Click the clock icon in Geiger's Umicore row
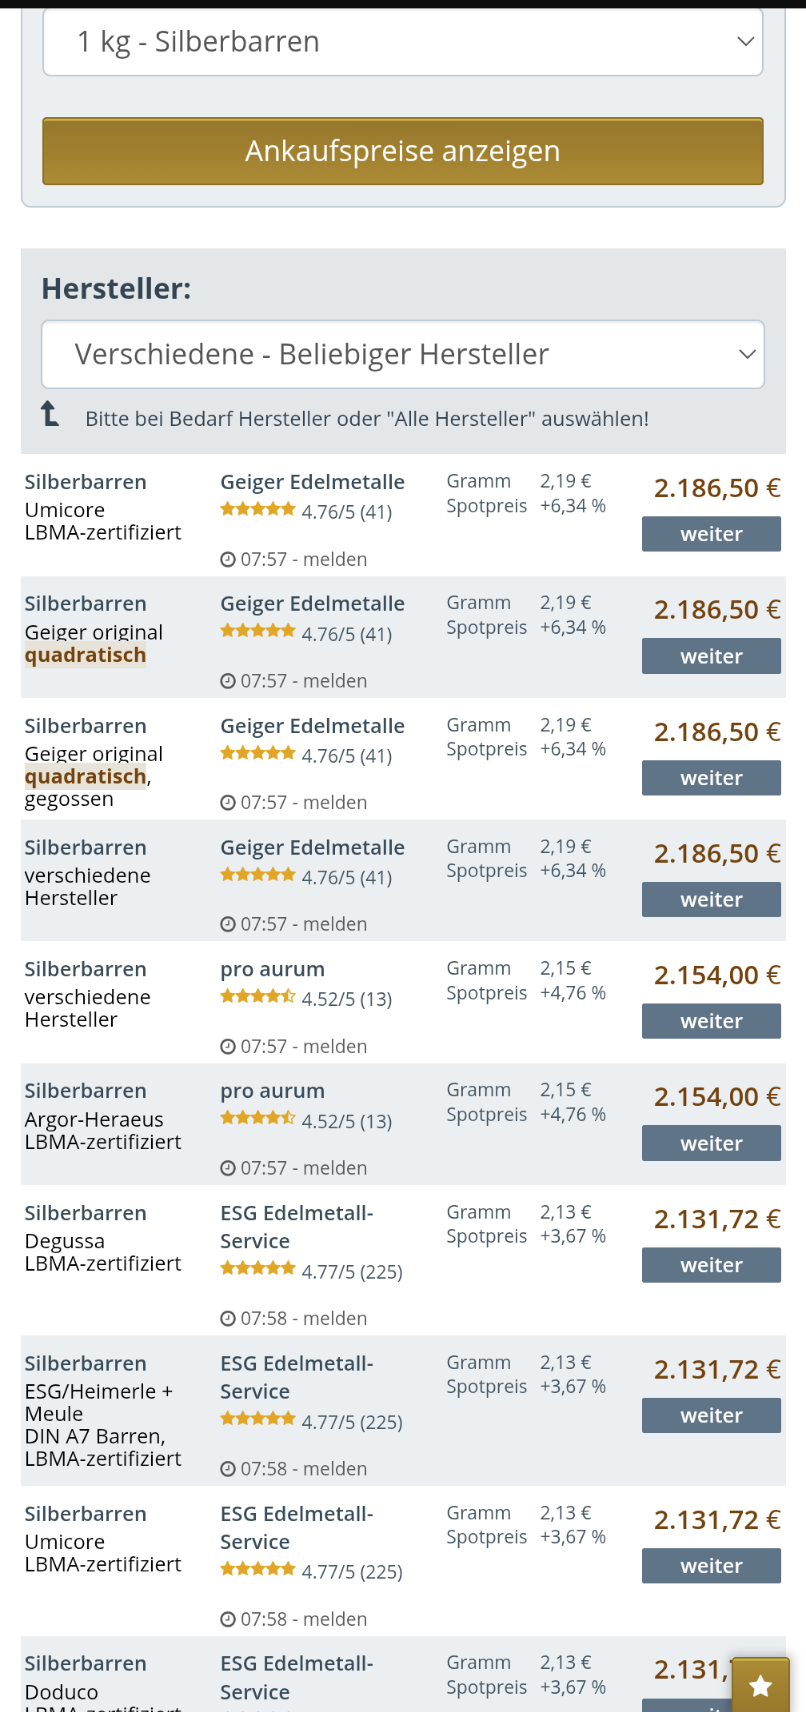 (228, 560)
